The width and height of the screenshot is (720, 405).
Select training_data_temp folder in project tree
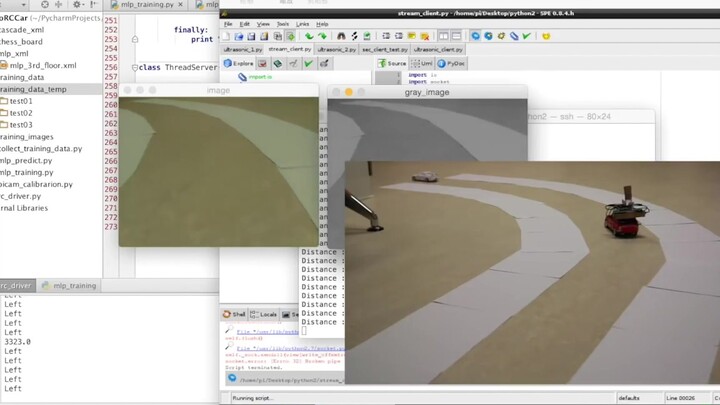tap(33, 89)
